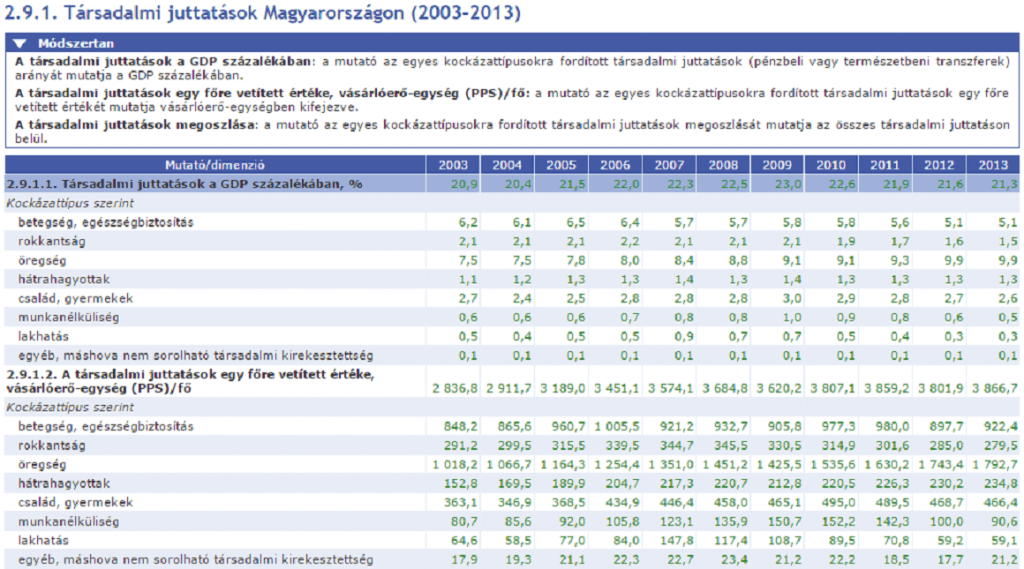The width and height of the screenshot is (1024, 569).
Task: Click the page title Társadalmi juttatások Magyarországon
Action: coord(263,13)
